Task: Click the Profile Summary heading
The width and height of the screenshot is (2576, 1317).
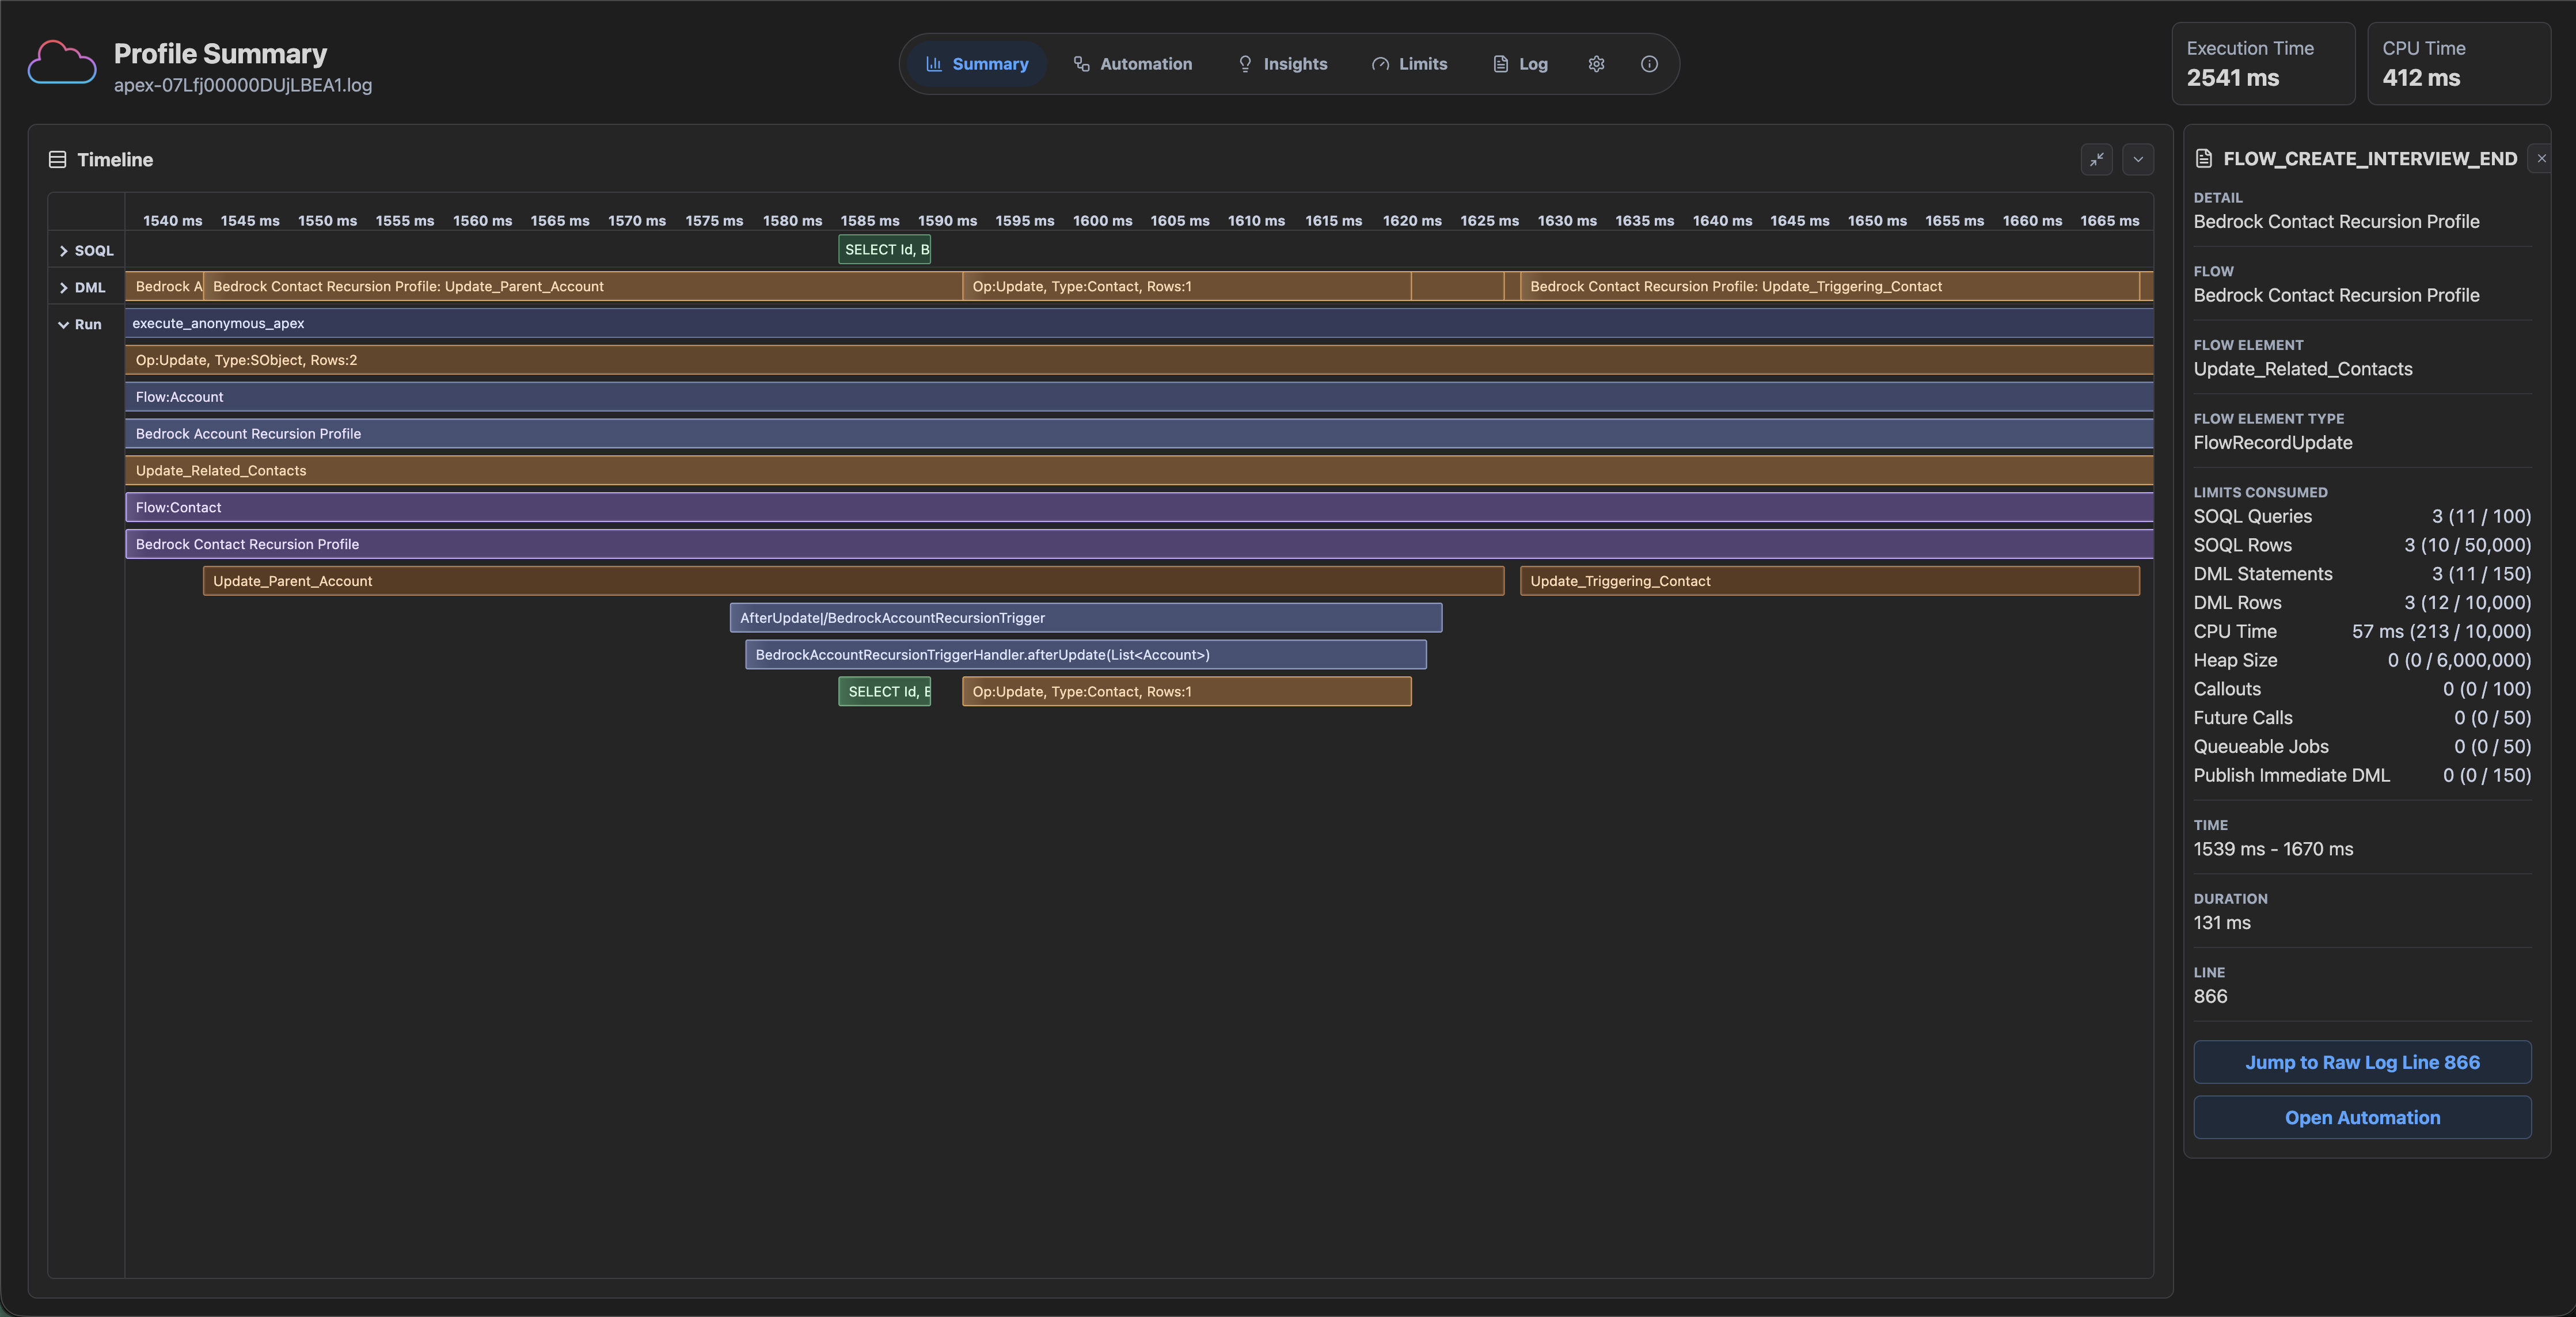Action: (220, 53)
